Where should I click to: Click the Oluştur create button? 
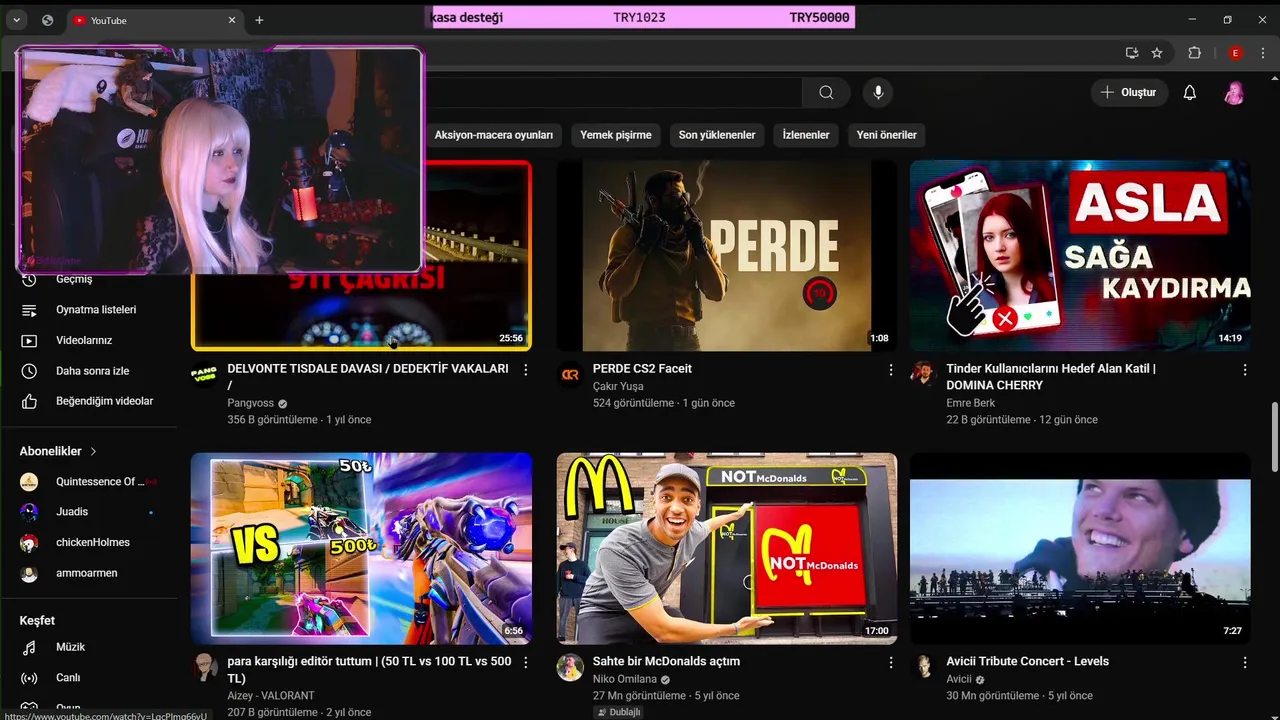[x=1129, y=93]
